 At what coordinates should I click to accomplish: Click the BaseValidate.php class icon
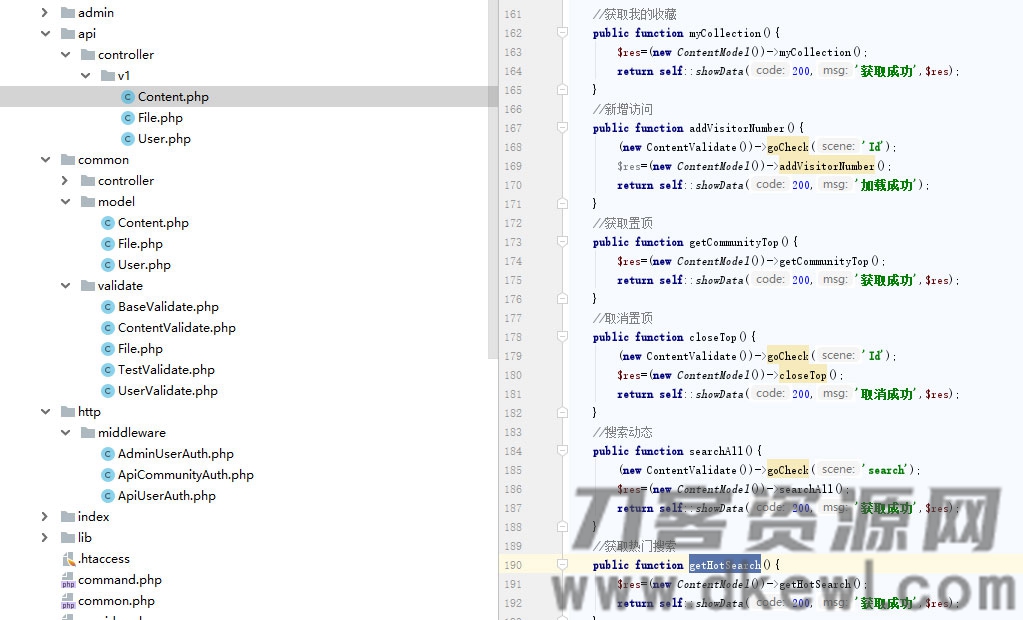108,306
